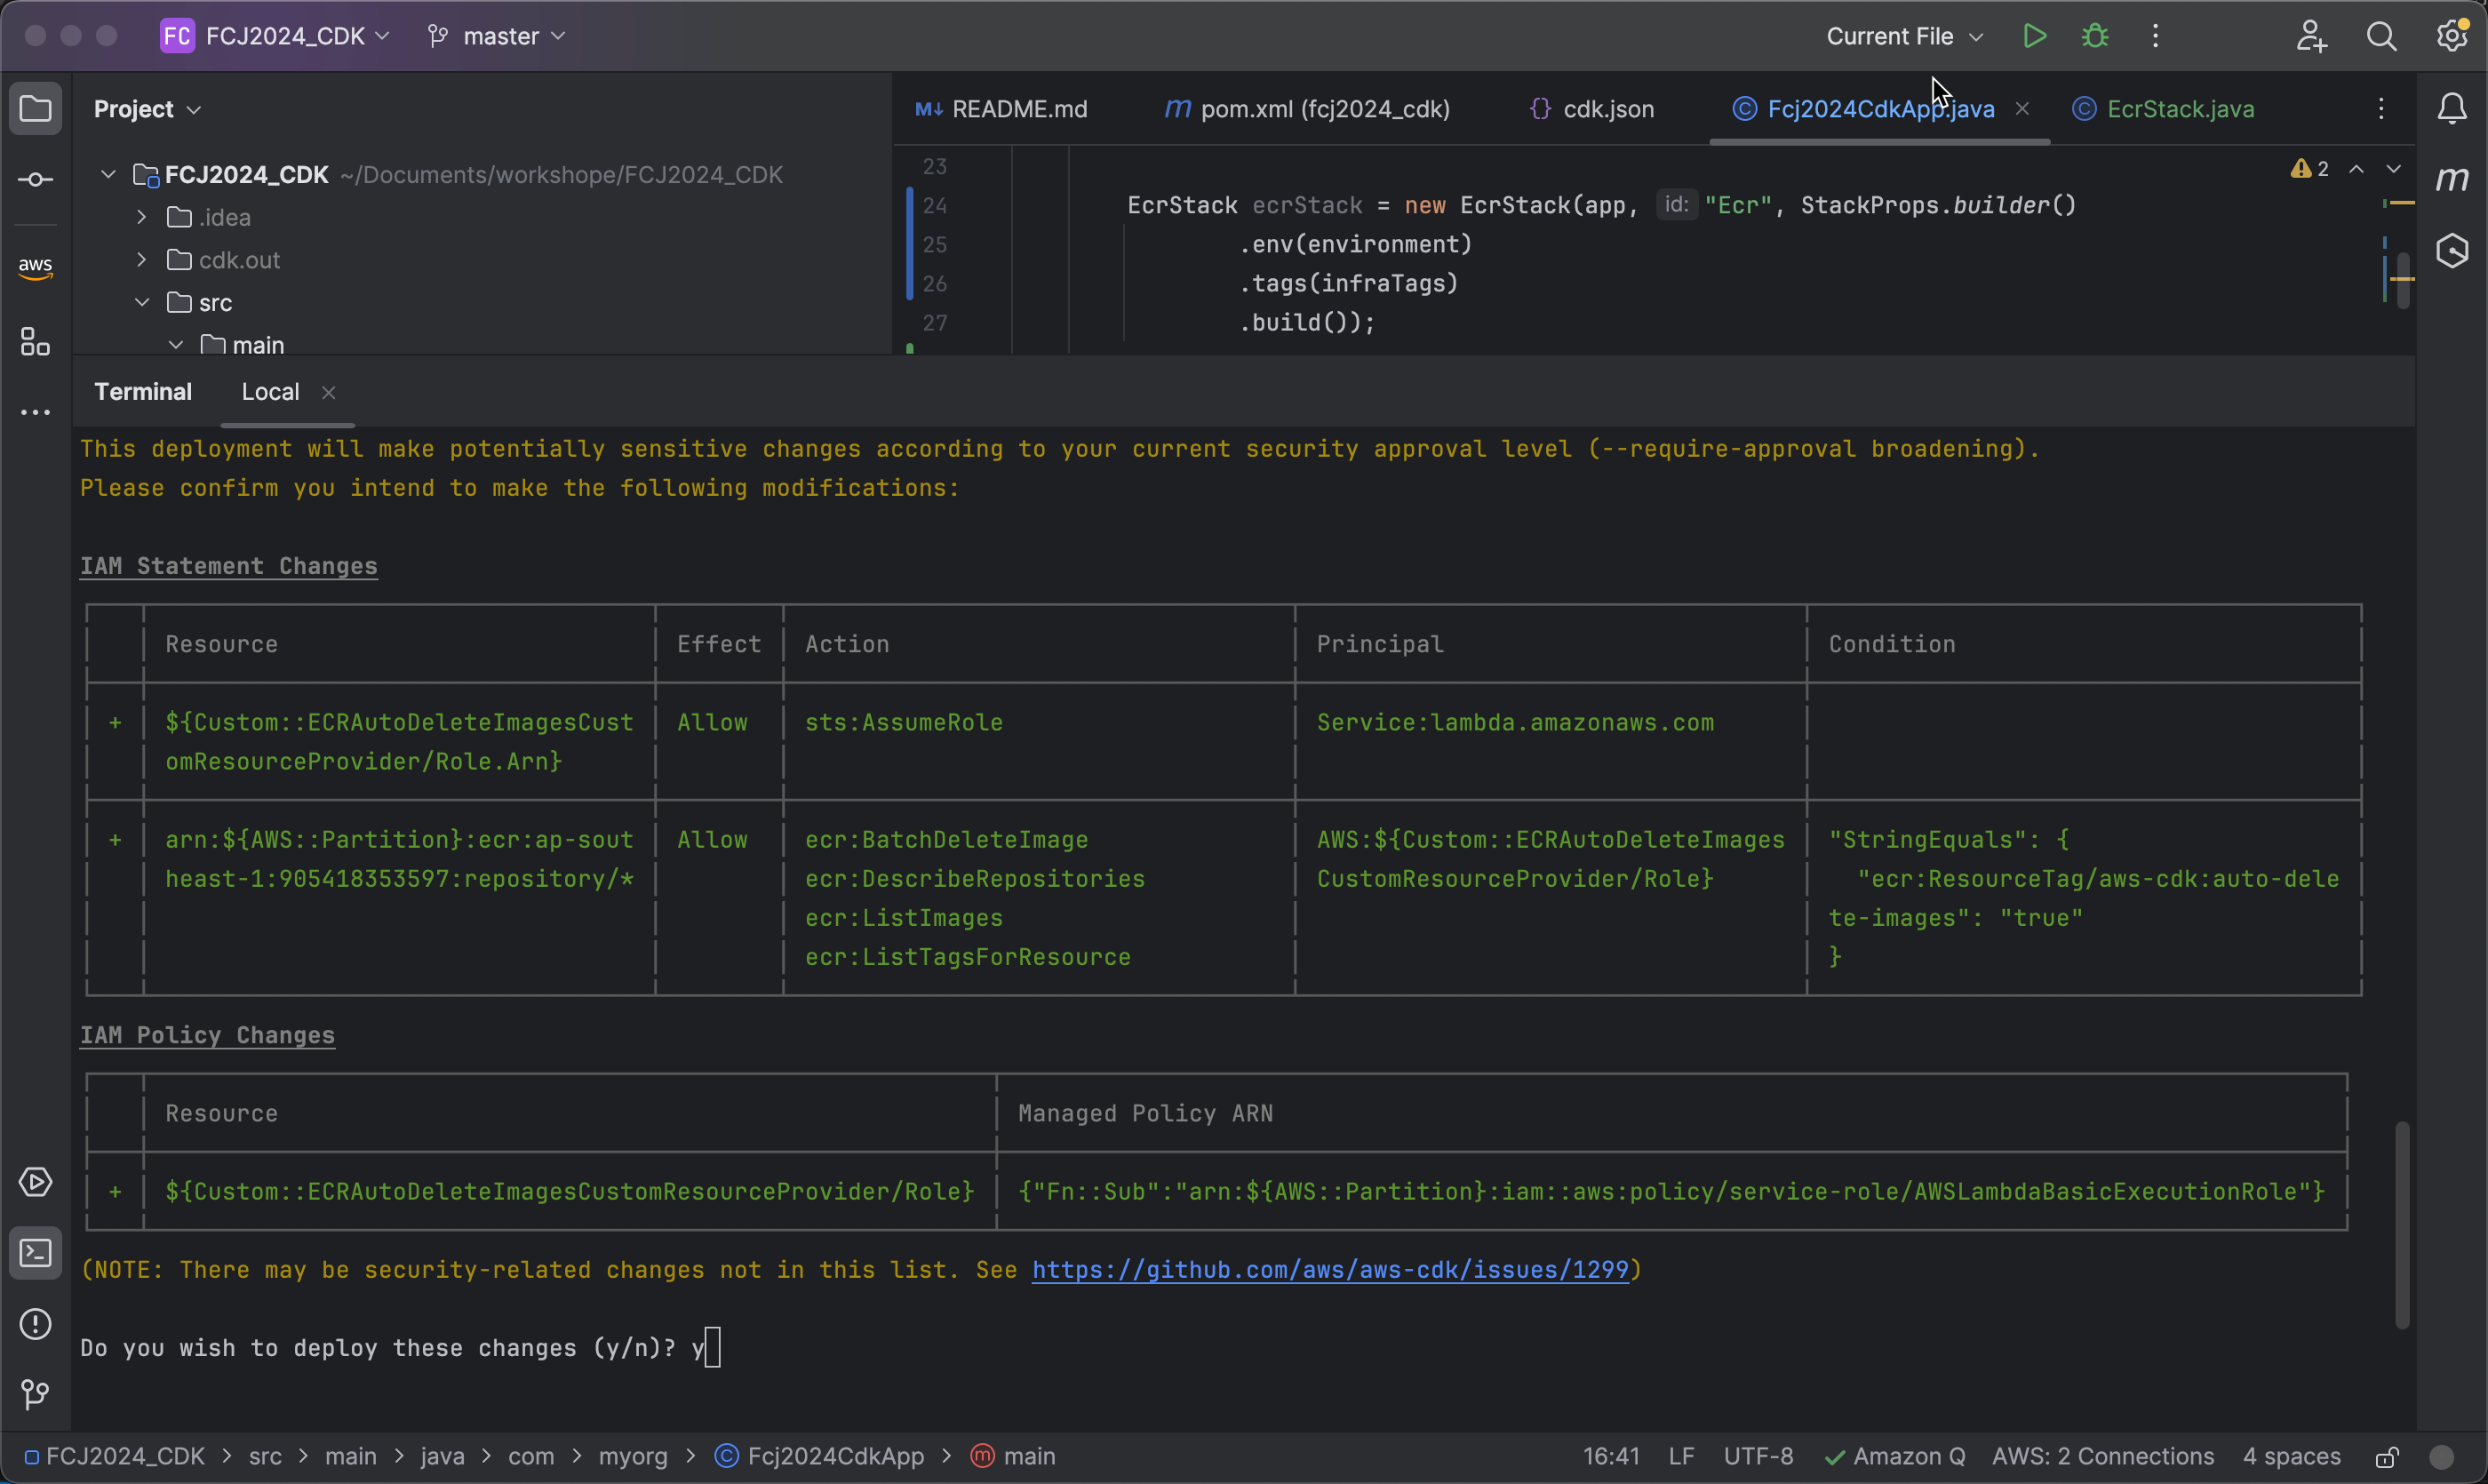This screenshot has width=2488, height=1484.
Task: Show more tool windows ellipsis
Action: (x=36, y=412)
